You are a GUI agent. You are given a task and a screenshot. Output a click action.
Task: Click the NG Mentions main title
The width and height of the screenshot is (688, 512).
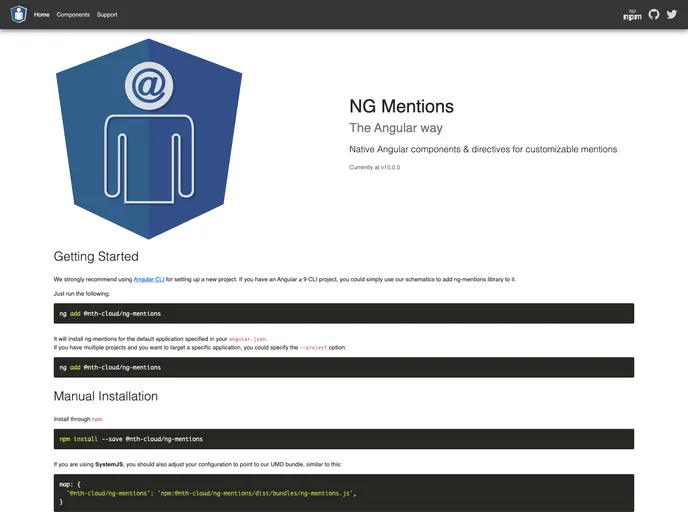point(401,107)
